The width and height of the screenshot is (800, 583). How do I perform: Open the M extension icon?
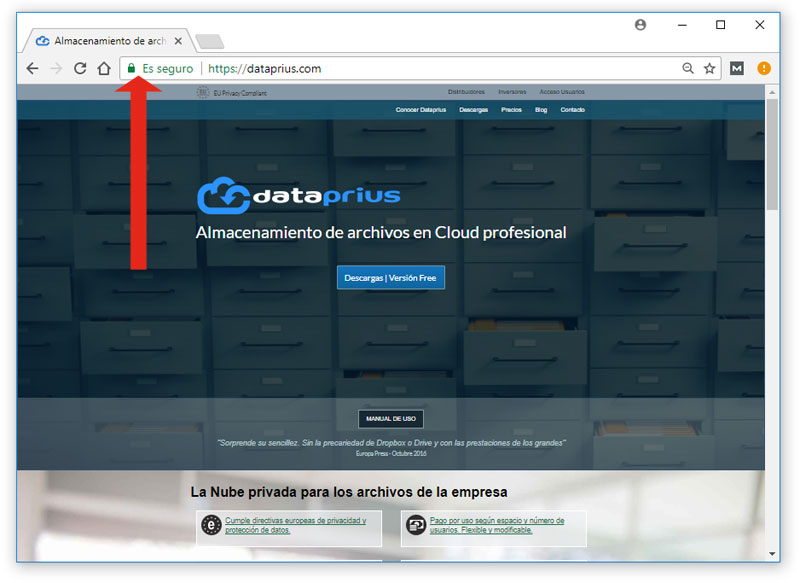[x=737, y=68]
